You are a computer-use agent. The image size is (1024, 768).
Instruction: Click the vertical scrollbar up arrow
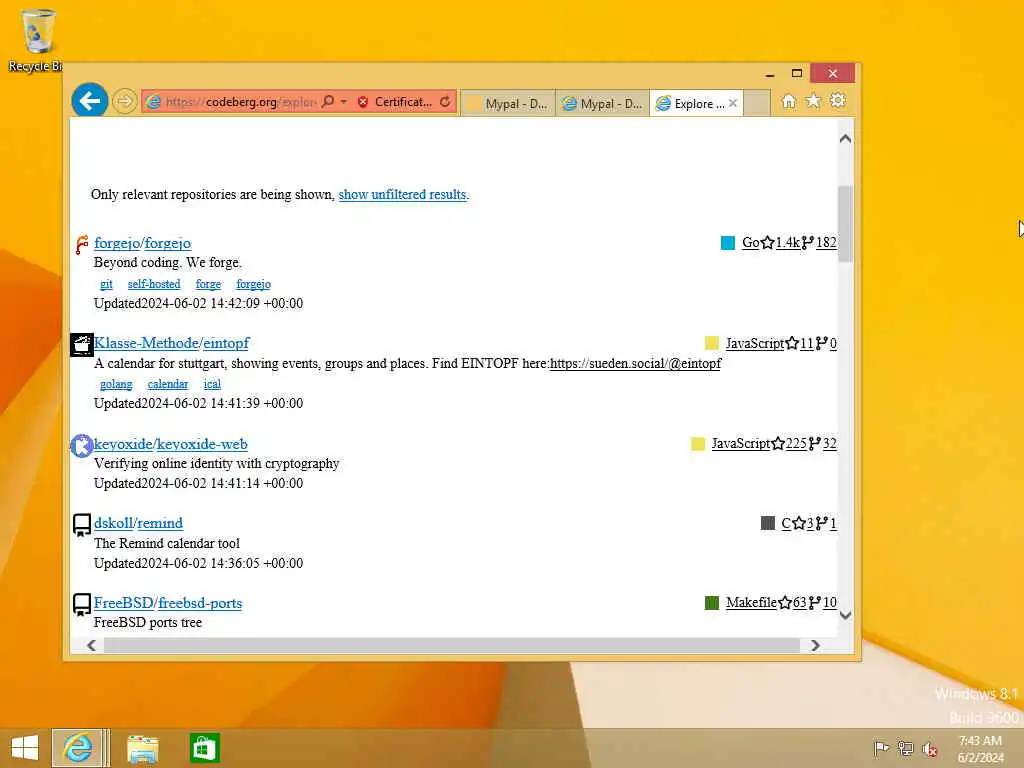point(845,138)
